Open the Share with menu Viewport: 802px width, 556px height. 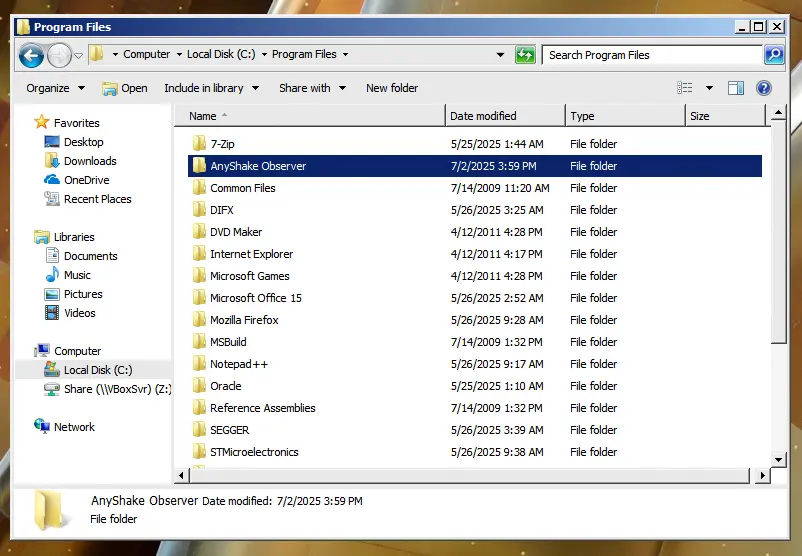[312, 88]
